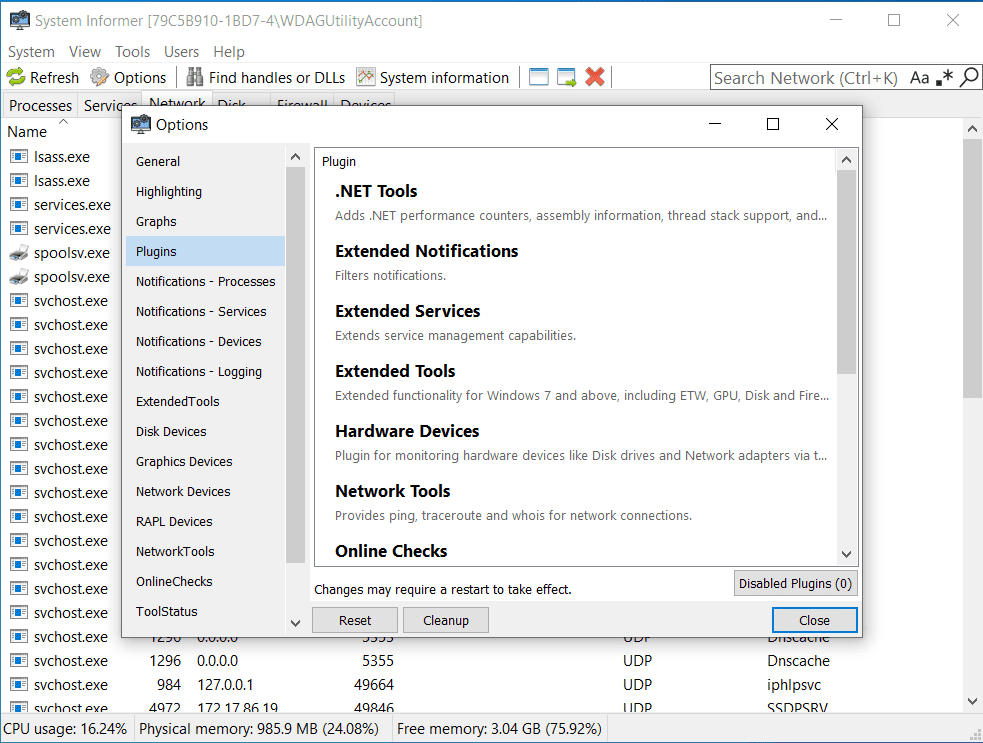Click the first services.exe process icon
The width and height of the screenshot is (983, 743).
click(x=19, y=204)
